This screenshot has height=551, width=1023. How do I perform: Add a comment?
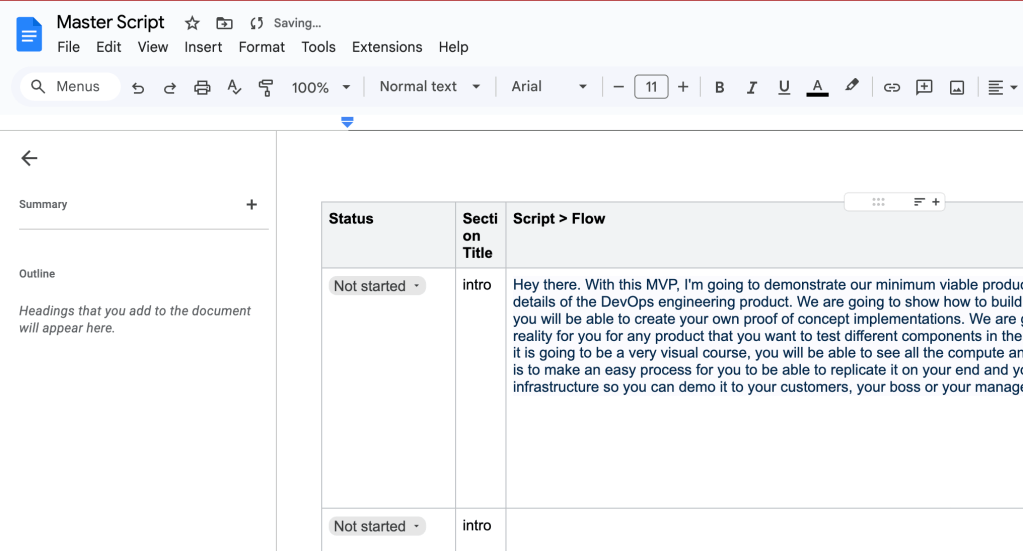(924, 87)
